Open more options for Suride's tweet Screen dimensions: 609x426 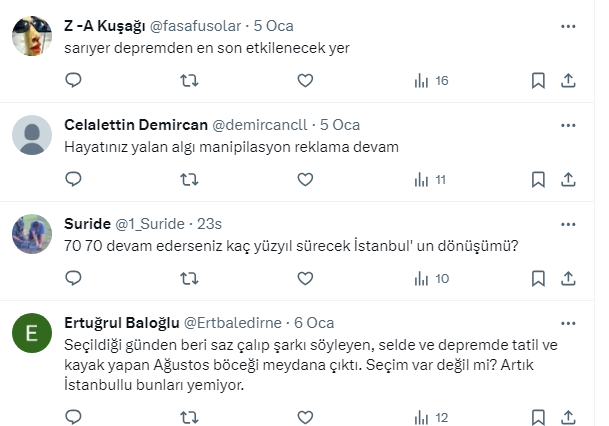[568, 223]
